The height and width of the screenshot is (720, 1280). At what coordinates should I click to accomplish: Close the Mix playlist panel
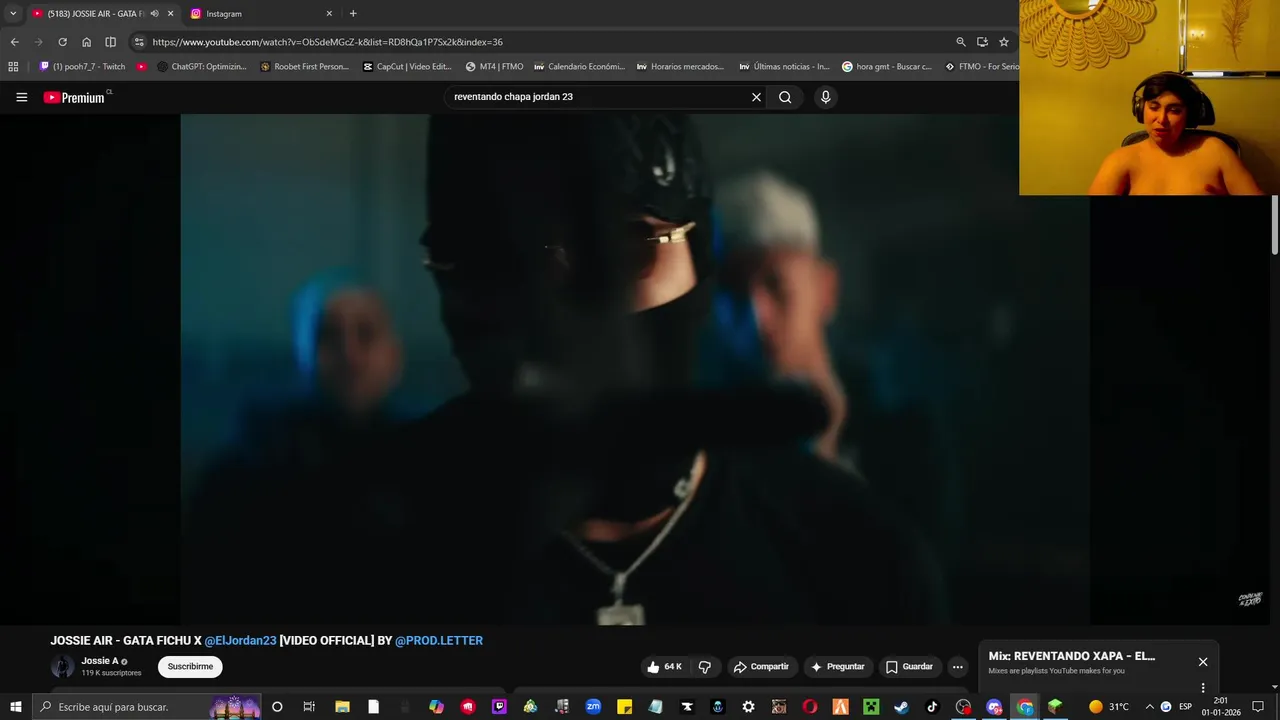click(x=1203, y=662)
